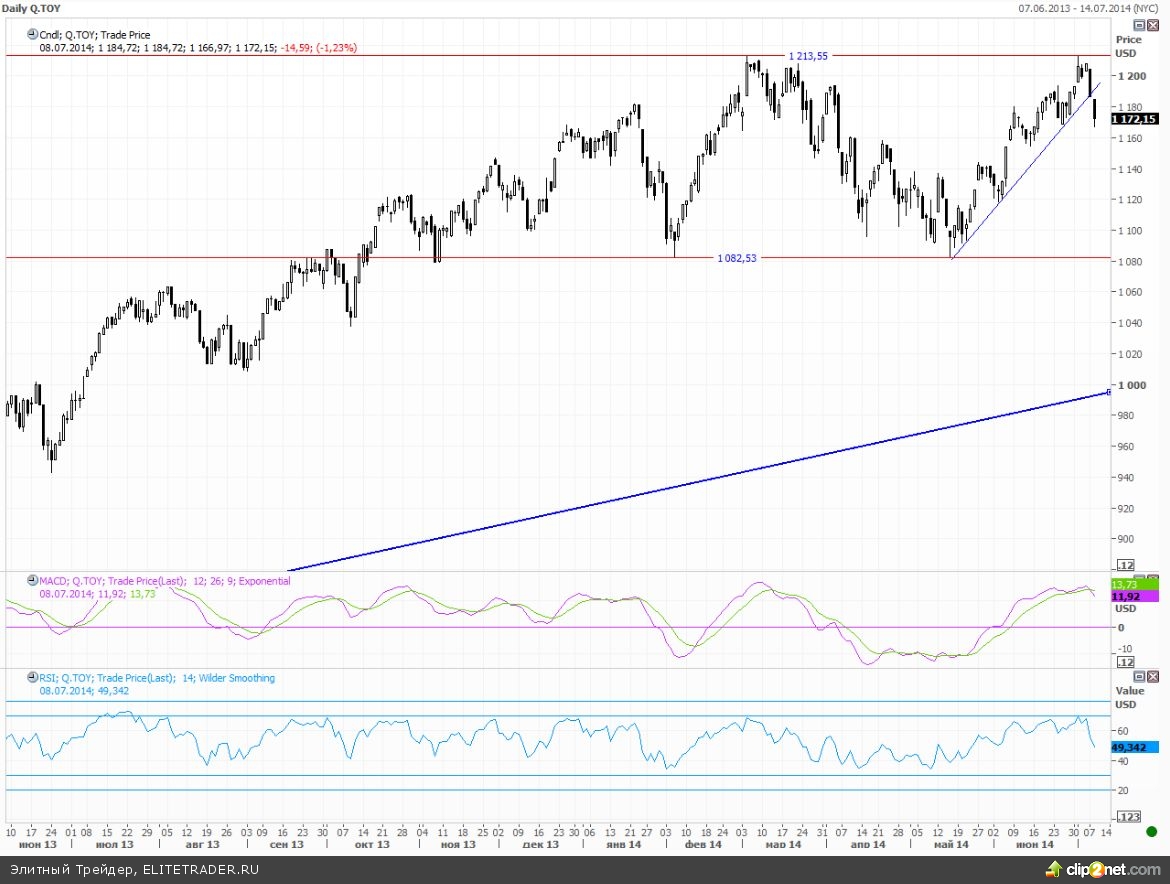
Task: Click the май 14 month label
Action: click(951, 844)
